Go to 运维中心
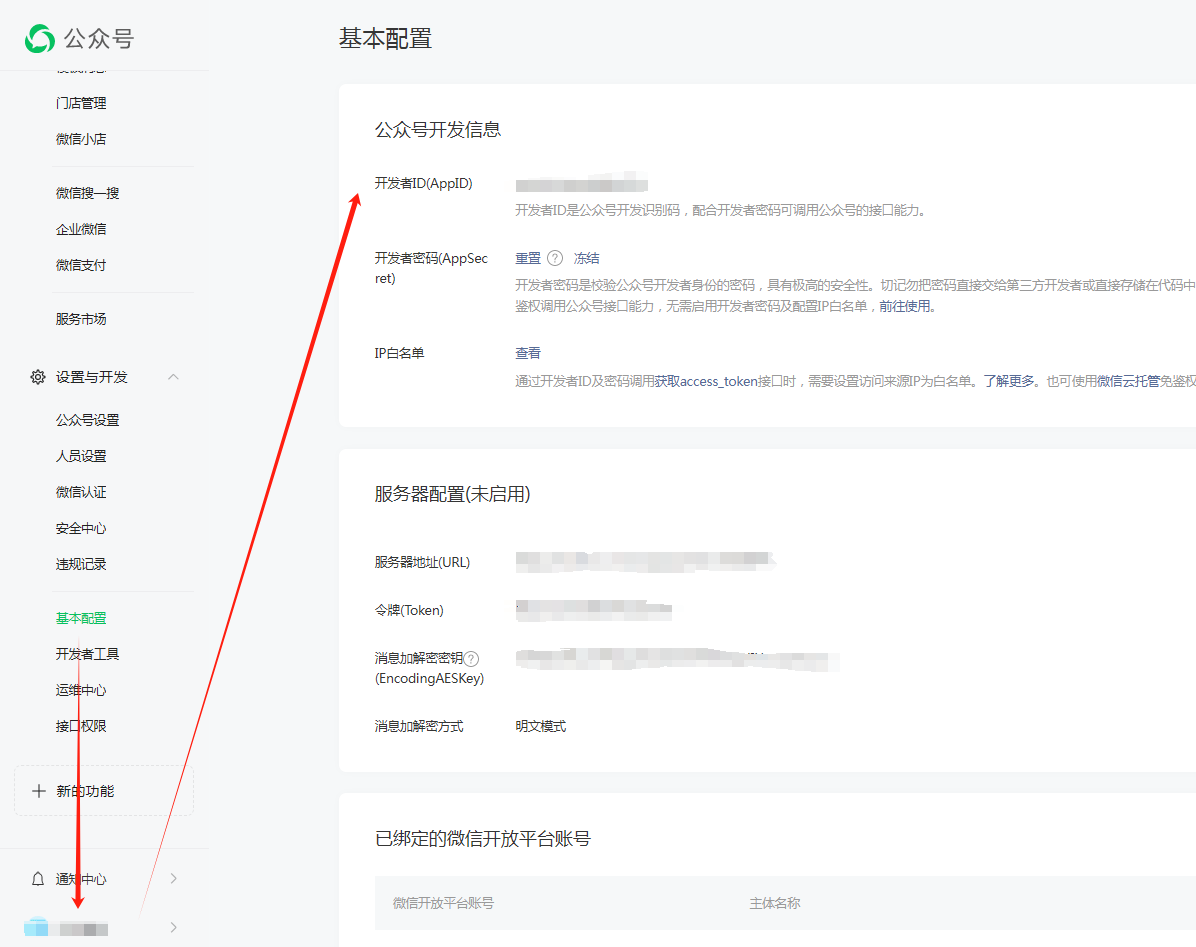The image size is (1196, 947). point(81,690)
